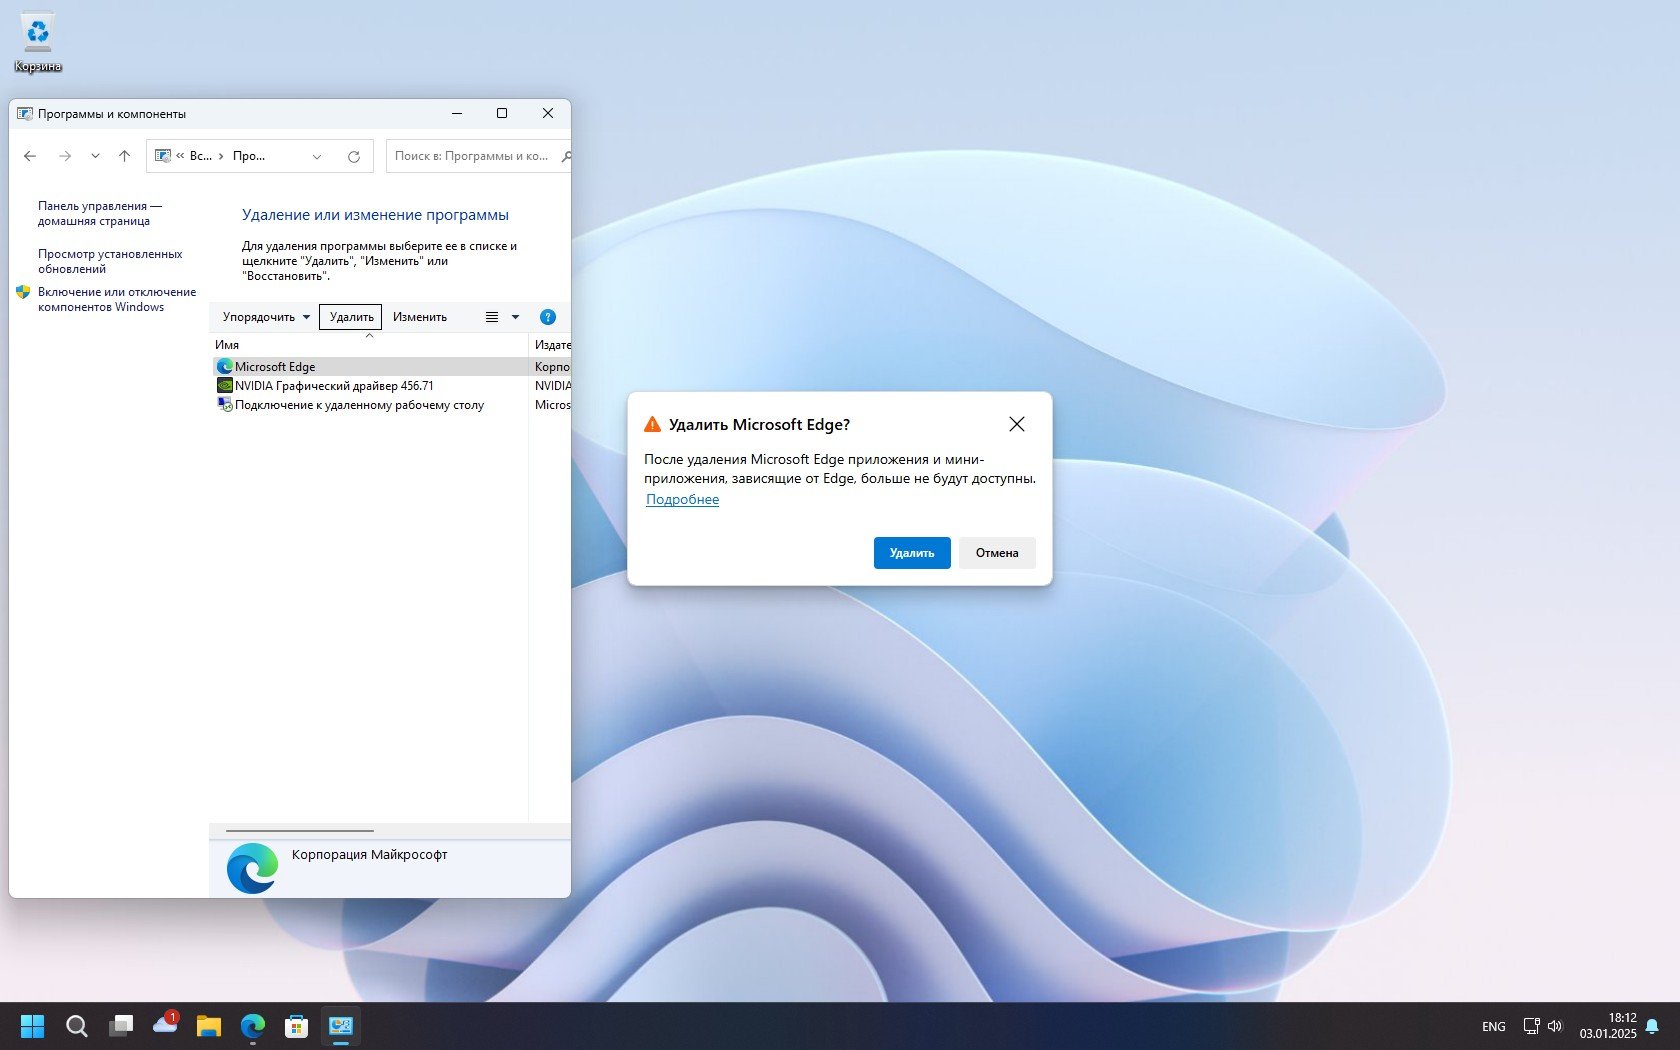Expand the address bar history dropdown
The image size is (1680, 1050).
tap(317, 156)
